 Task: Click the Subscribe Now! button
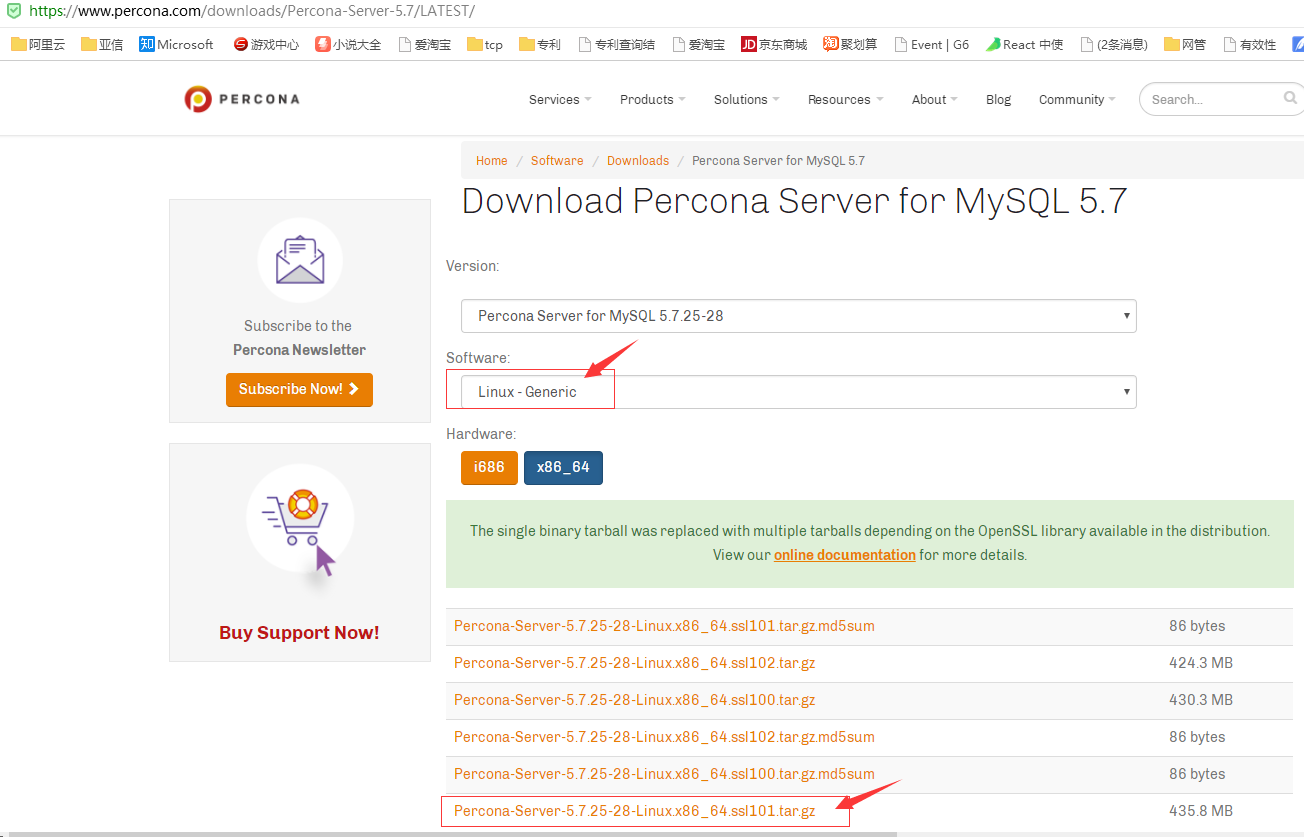click(x=299, y=389)
